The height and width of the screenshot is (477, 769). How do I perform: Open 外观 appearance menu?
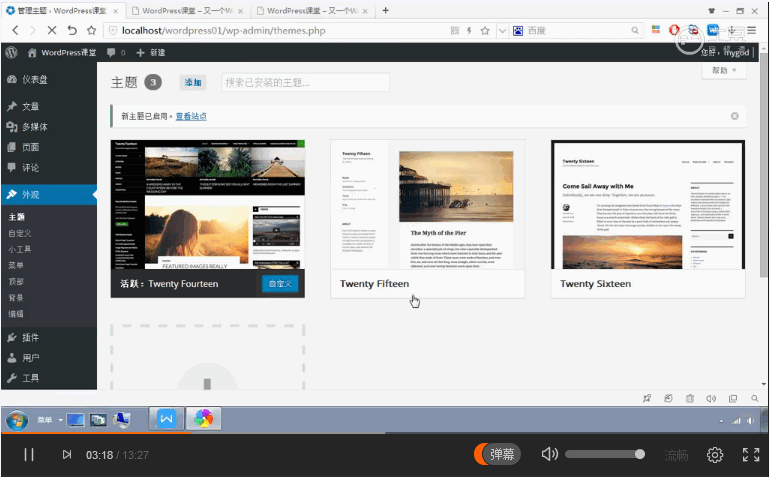[49, 195]
